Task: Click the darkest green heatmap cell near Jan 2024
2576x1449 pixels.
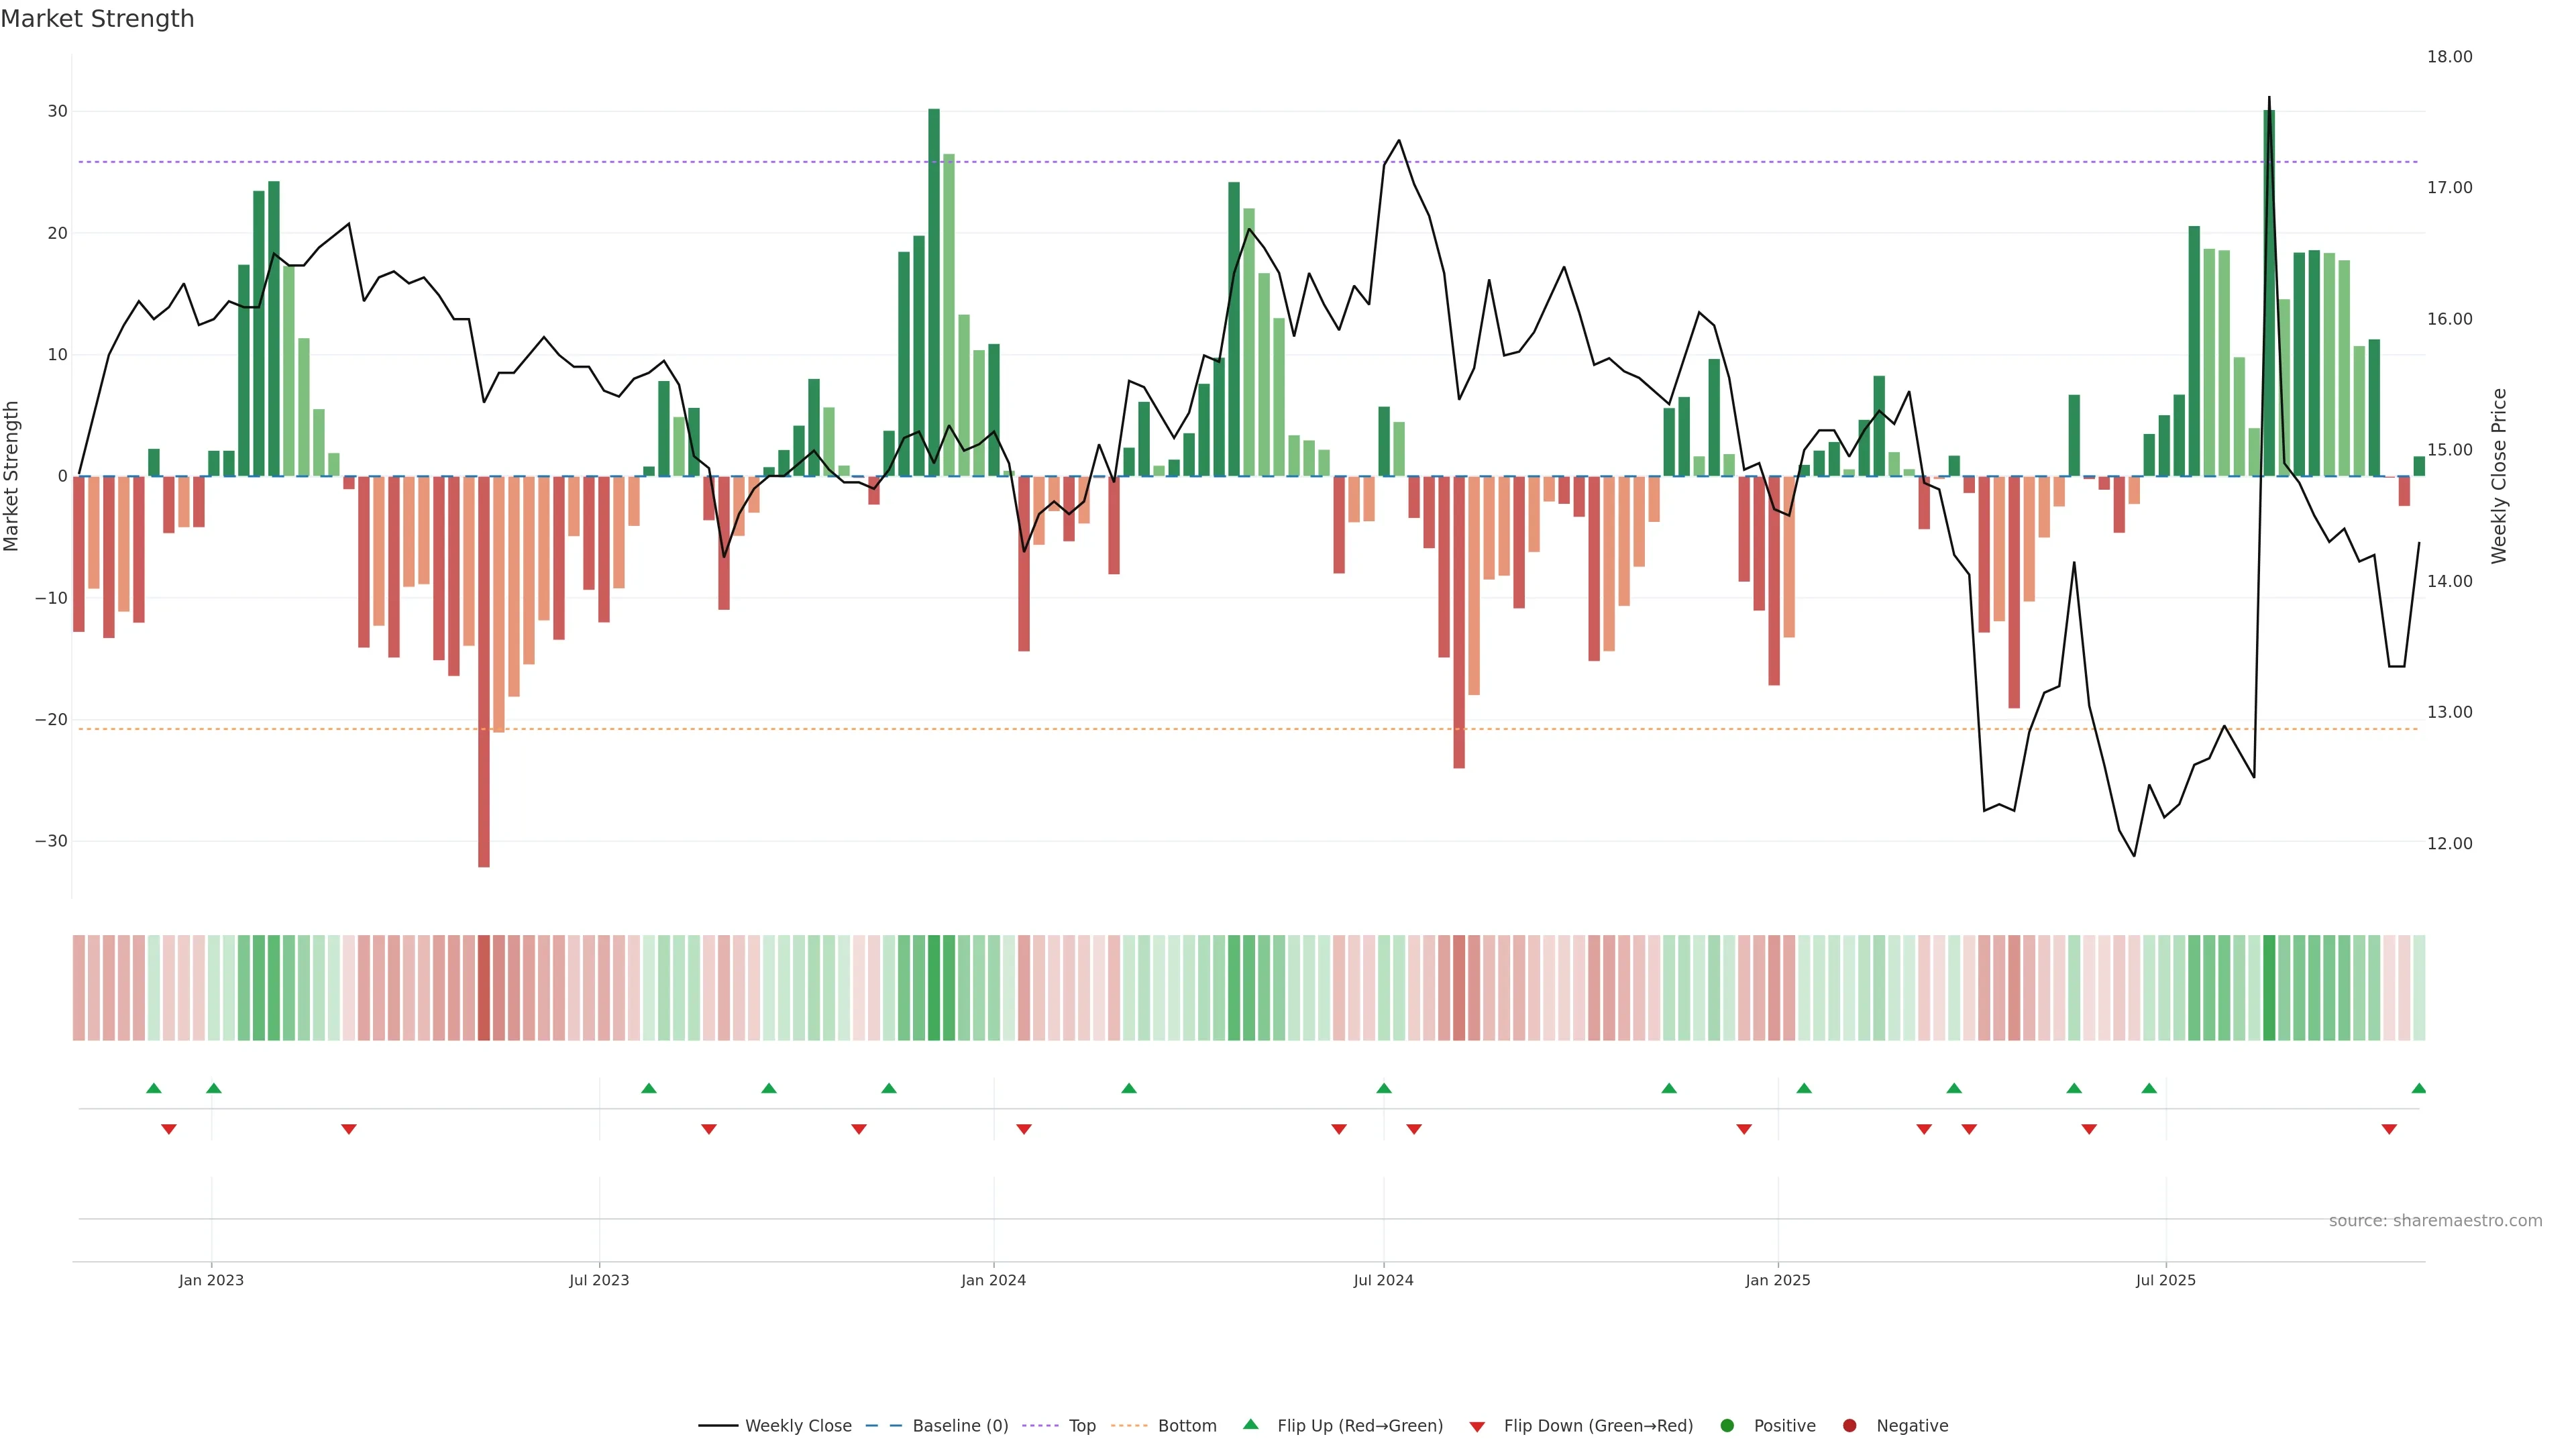Action: click(x=934, y=987)
